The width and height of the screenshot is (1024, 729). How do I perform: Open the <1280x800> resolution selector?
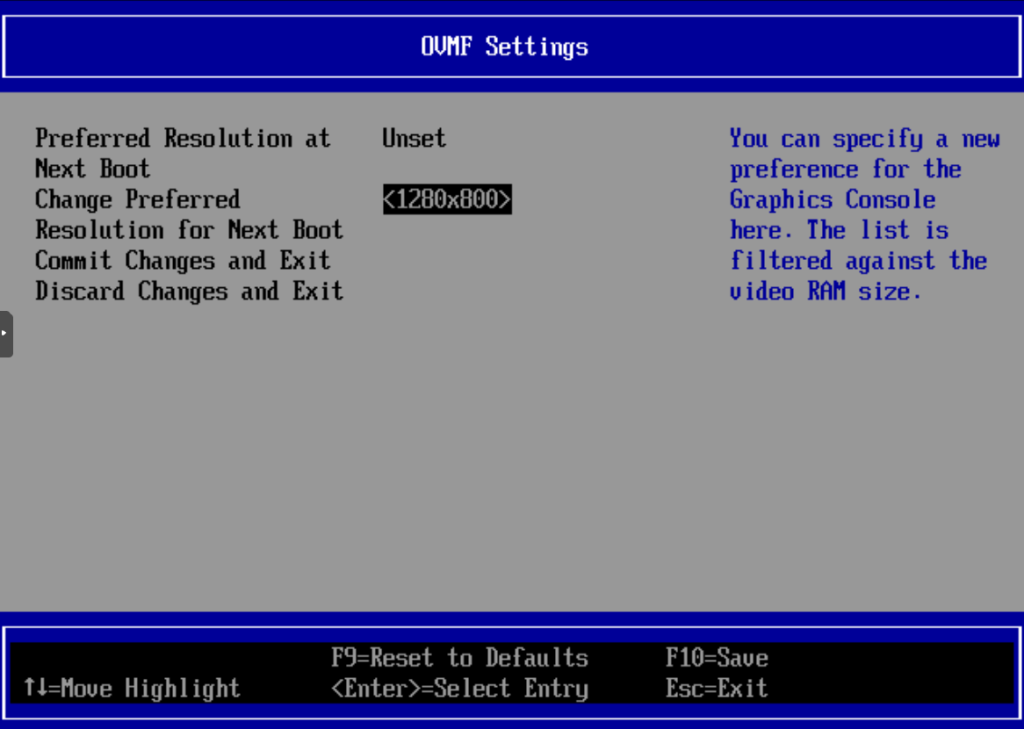447,199
